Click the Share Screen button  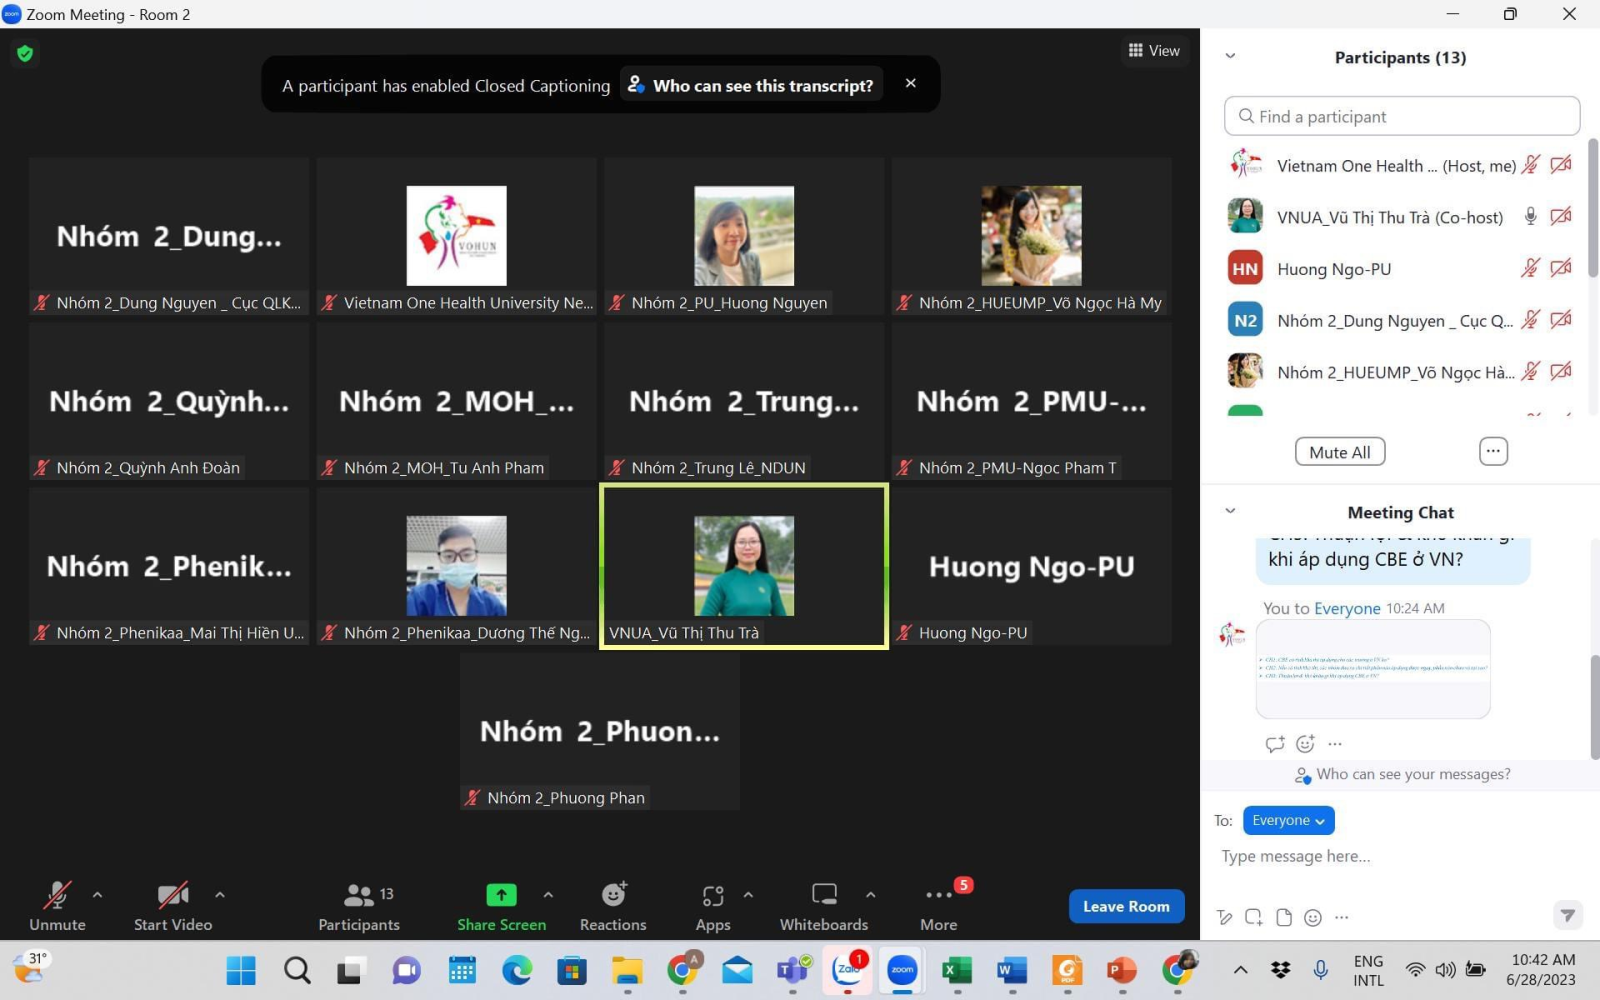(x=501, y=906)
